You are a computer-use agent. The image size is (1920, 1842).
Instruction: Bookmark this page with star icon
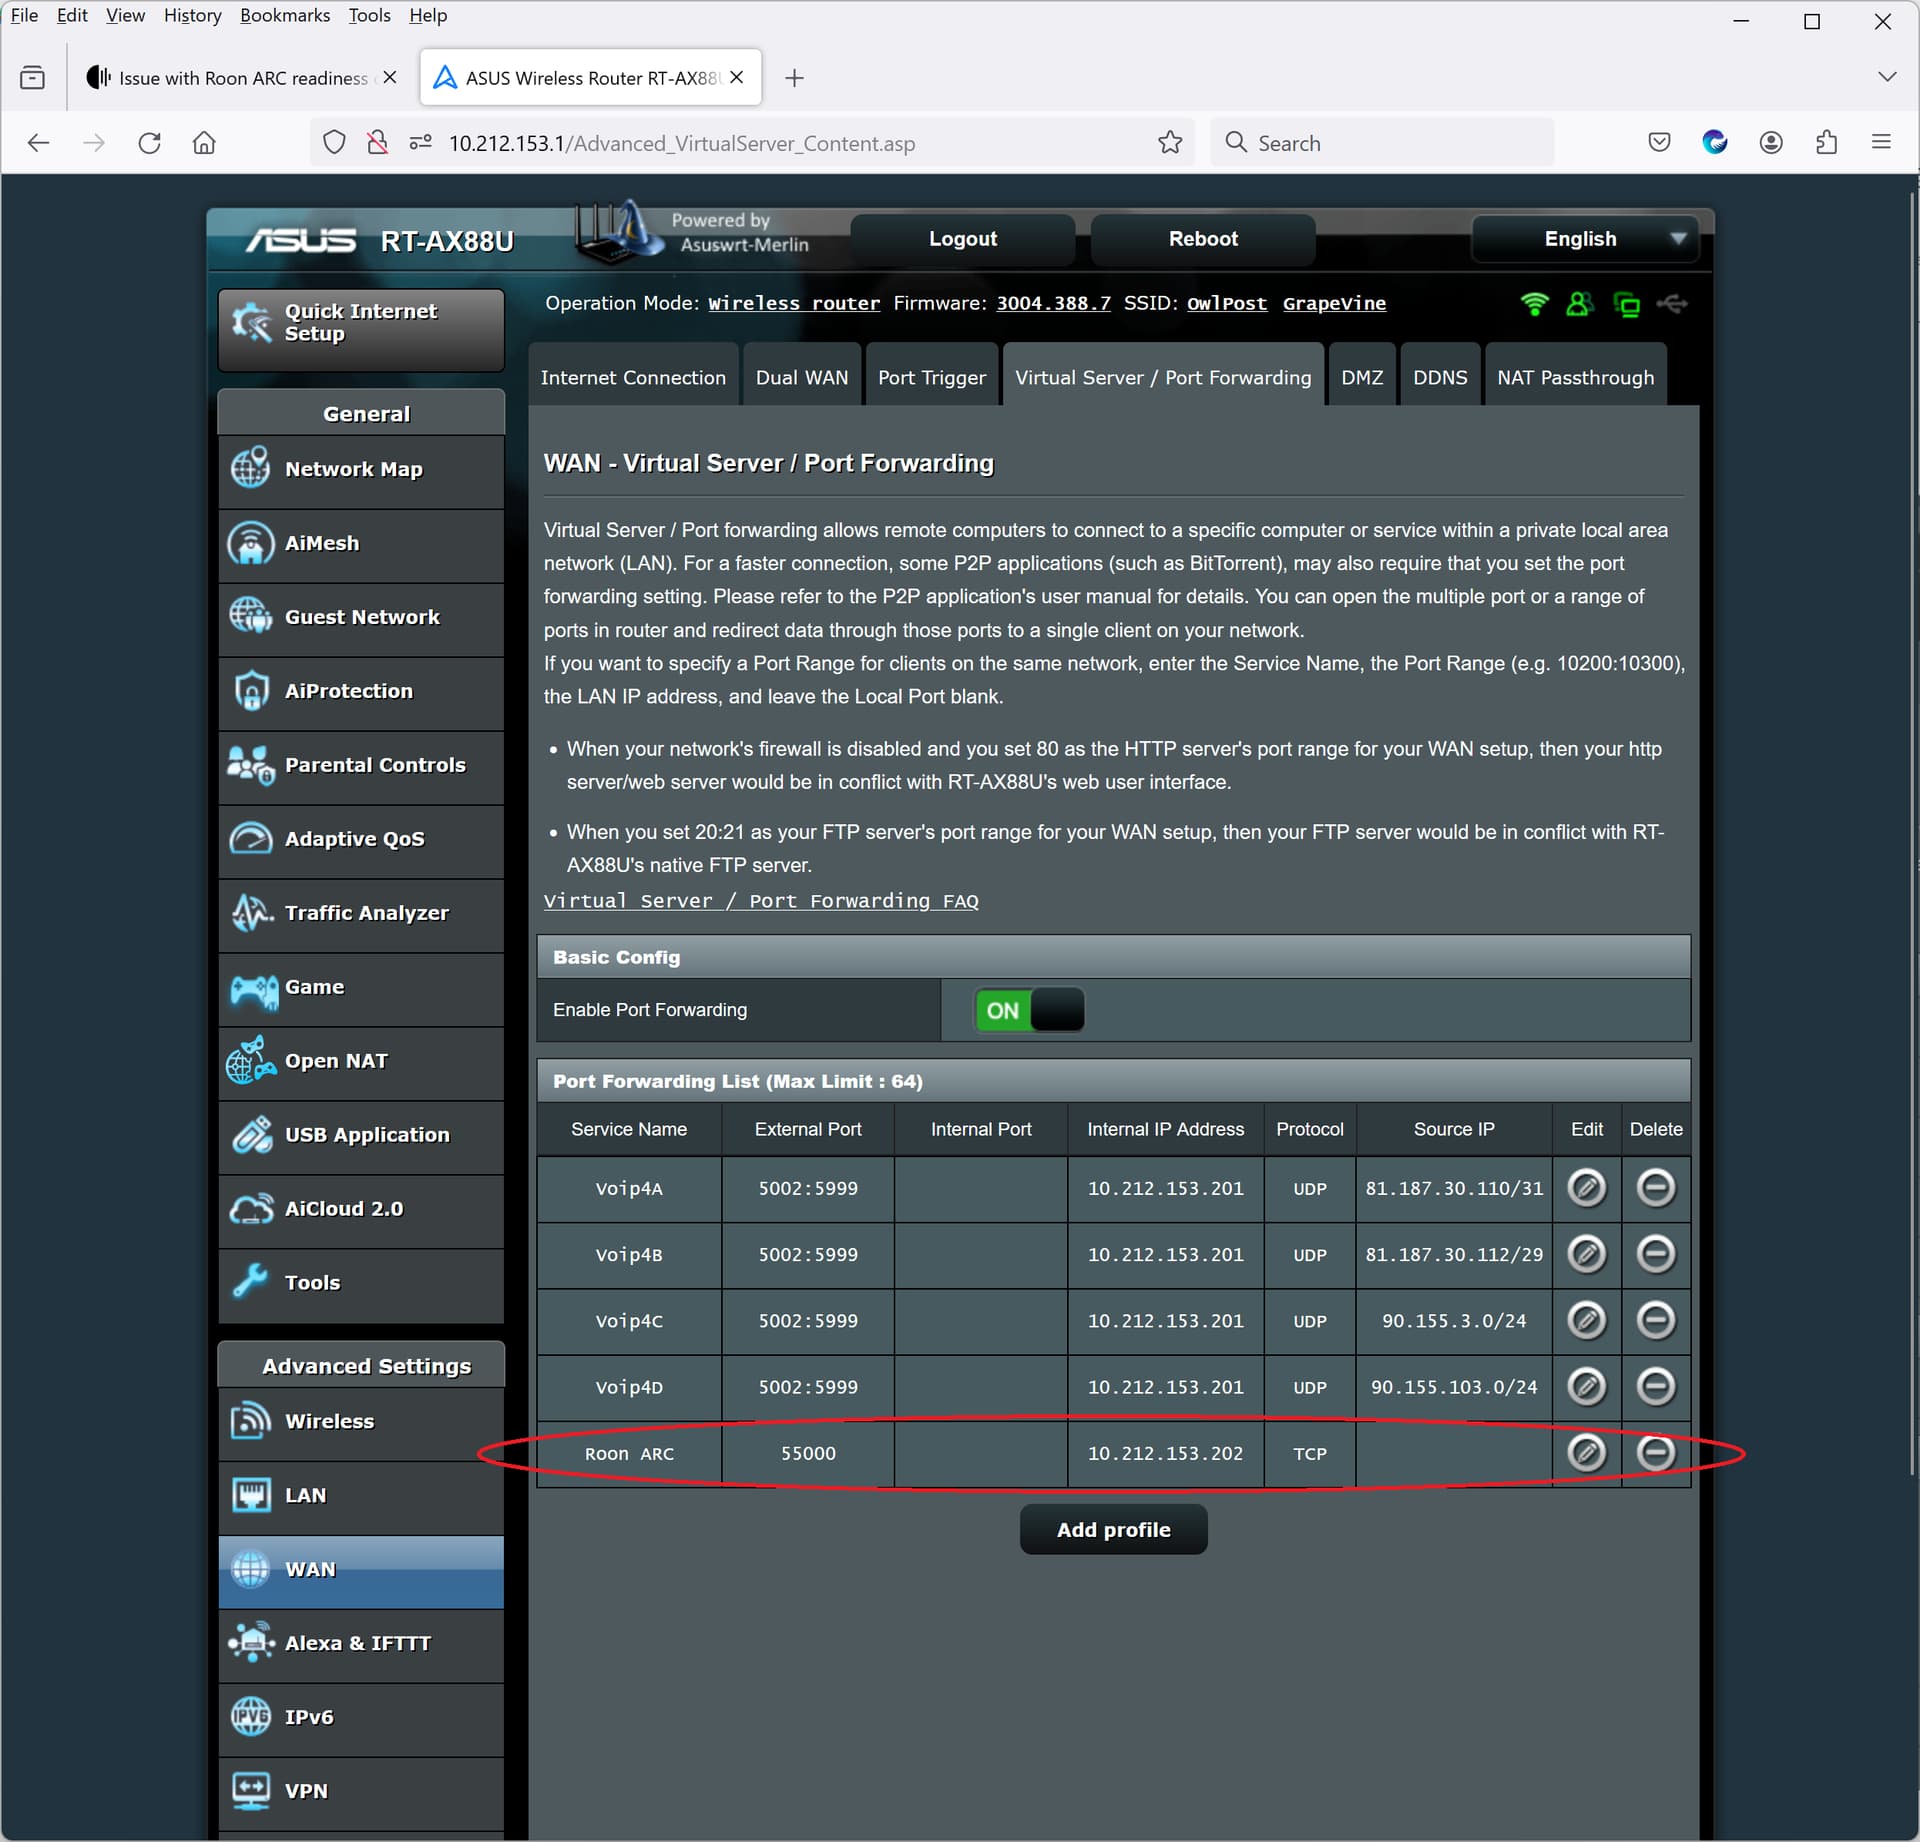[1170, 143]
